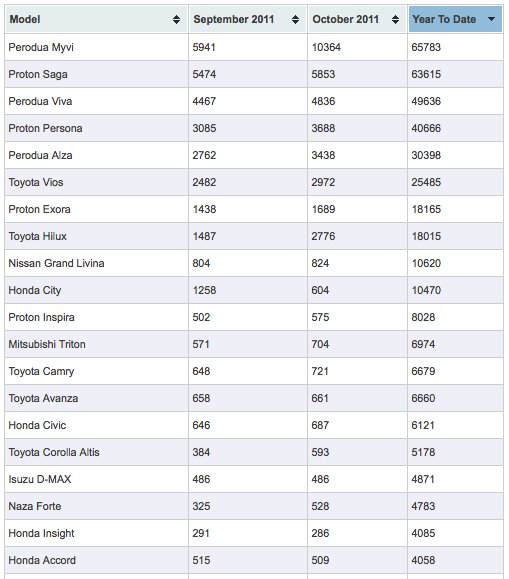Viewport: 509px width, 579px height.
Task: Select the Toyota Corolla Altis row
Action: coord(254,452)
